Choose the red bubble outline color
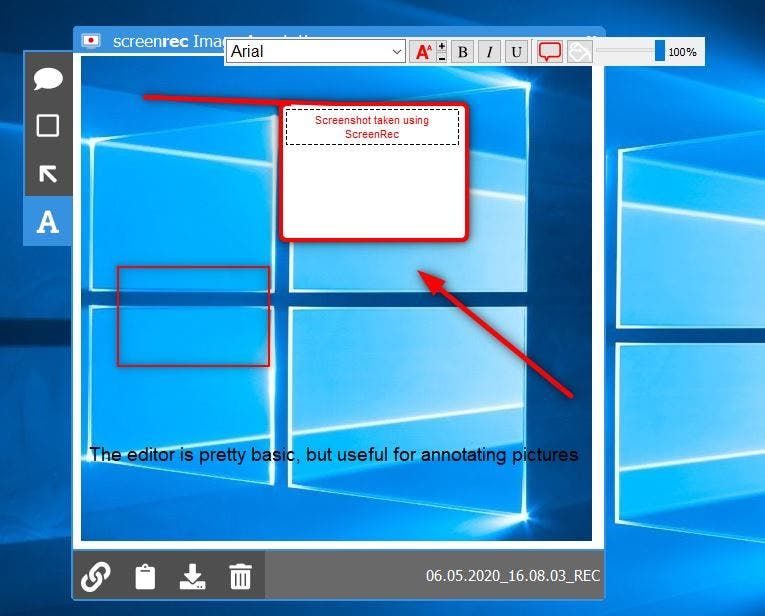This screenshot has height=616, width=765. [x=550, y=52]
